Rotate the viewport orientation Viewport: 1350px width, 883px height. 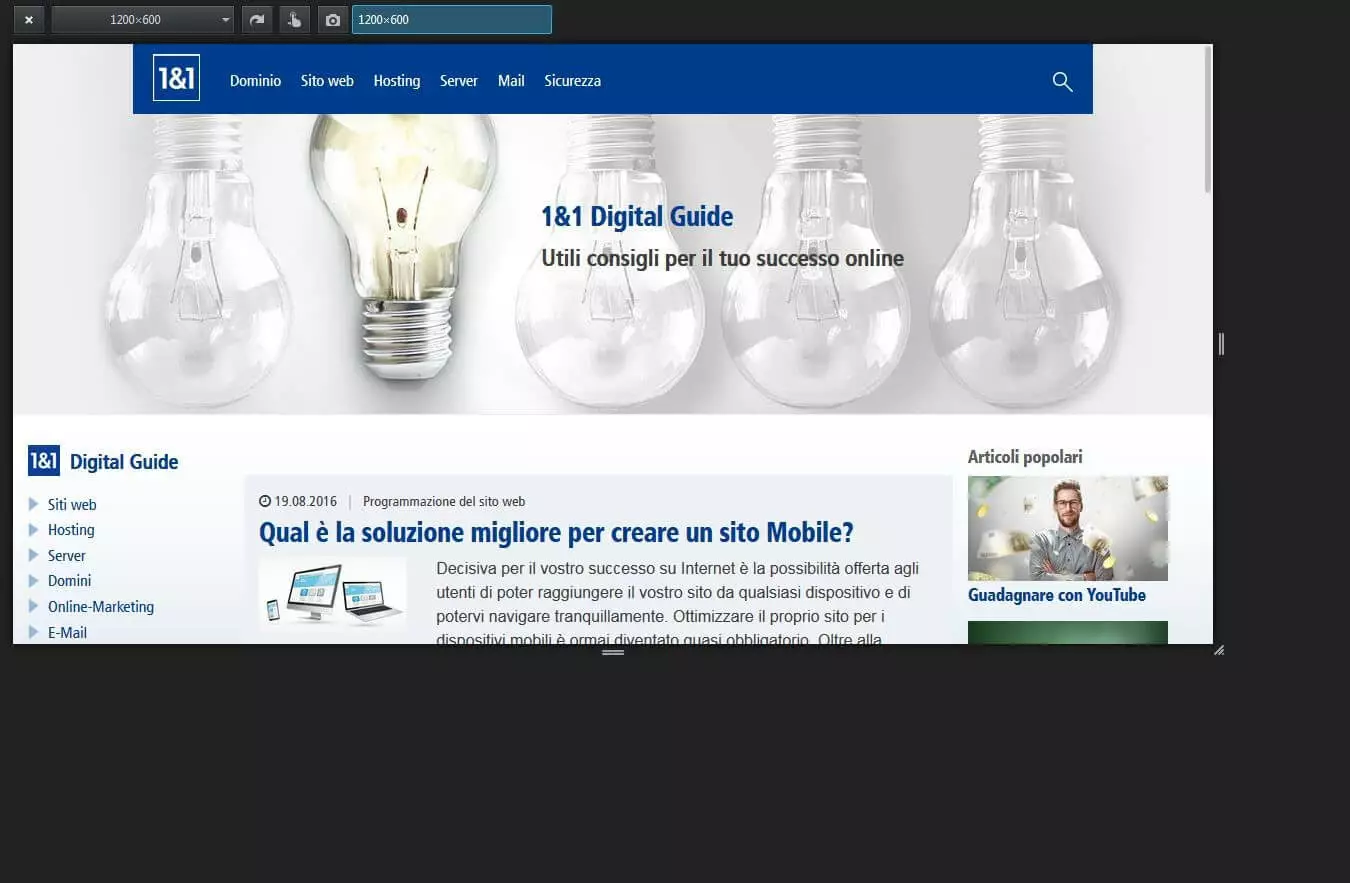coord(257,20)
